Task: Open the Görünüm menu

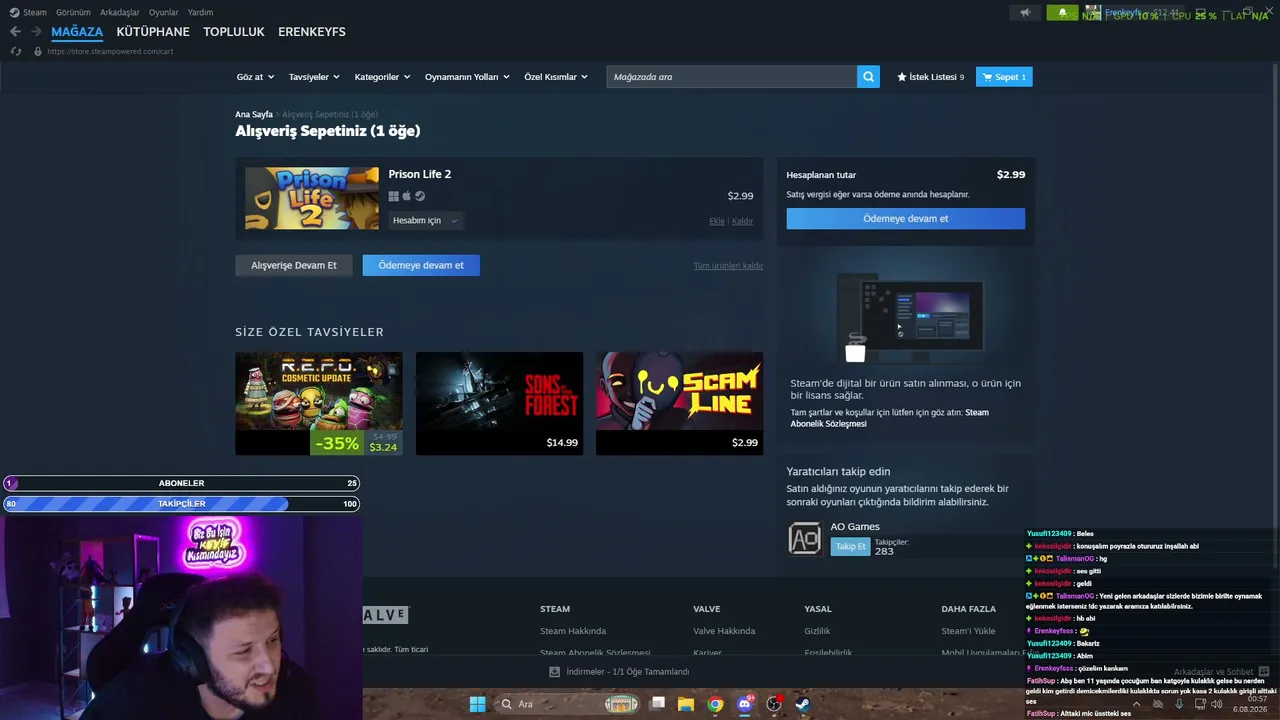Action: point(73,13)
